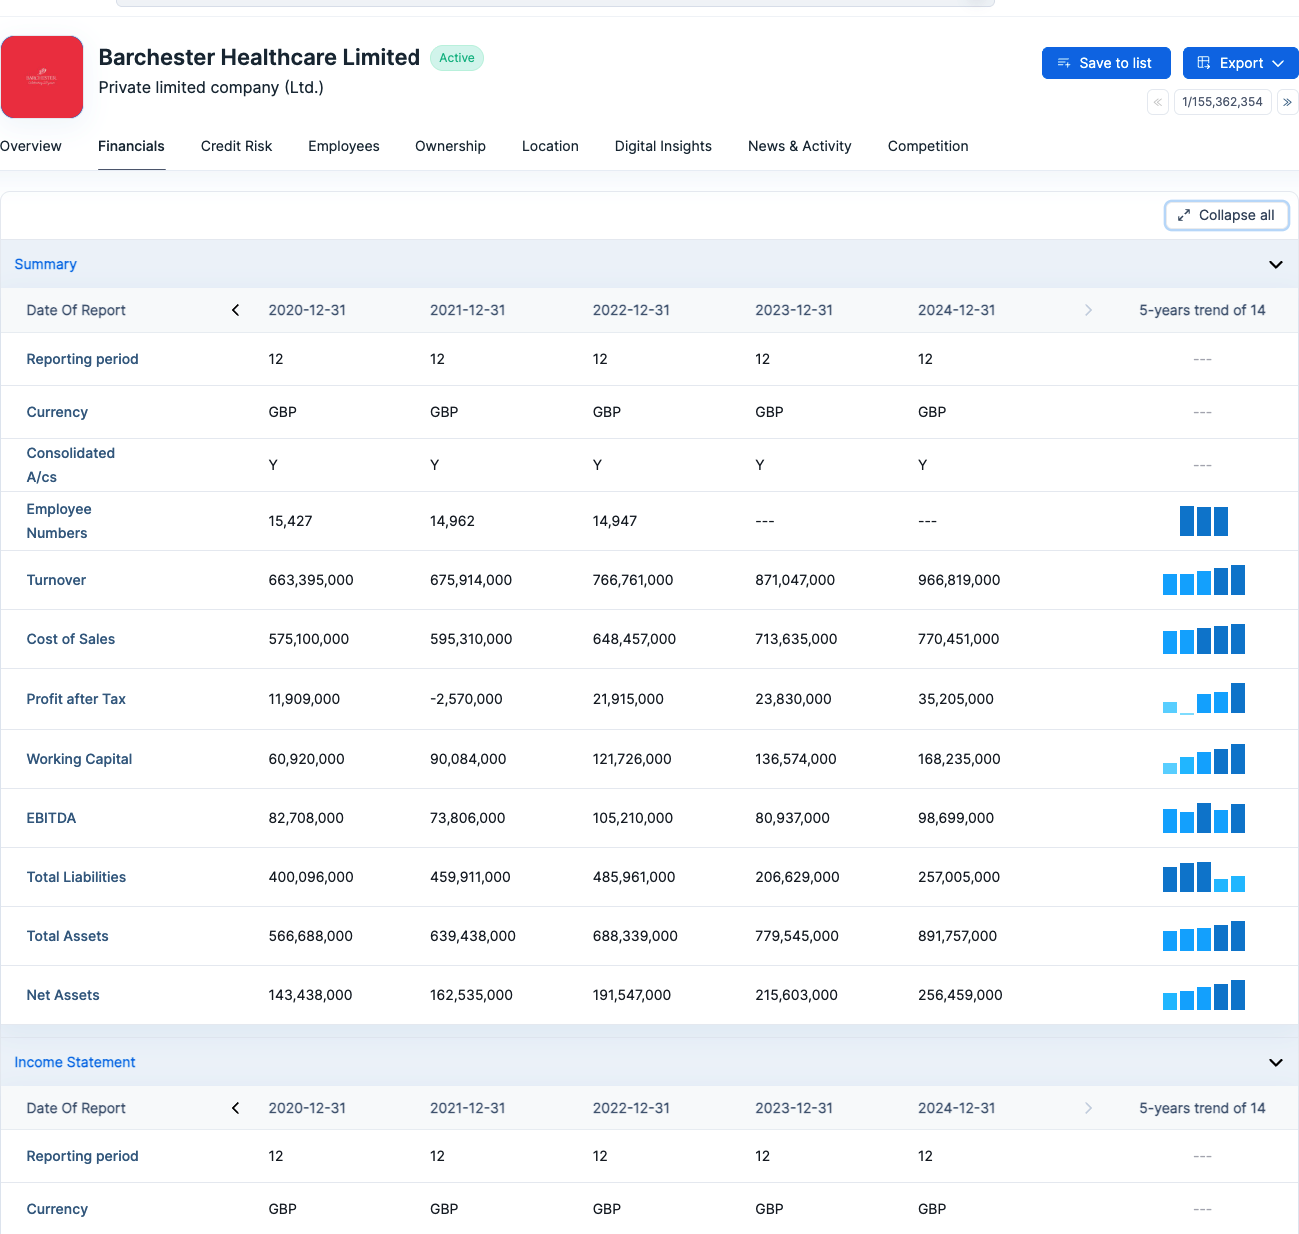Collapse the Income Statement section chevron

tap(1275, 1063)
